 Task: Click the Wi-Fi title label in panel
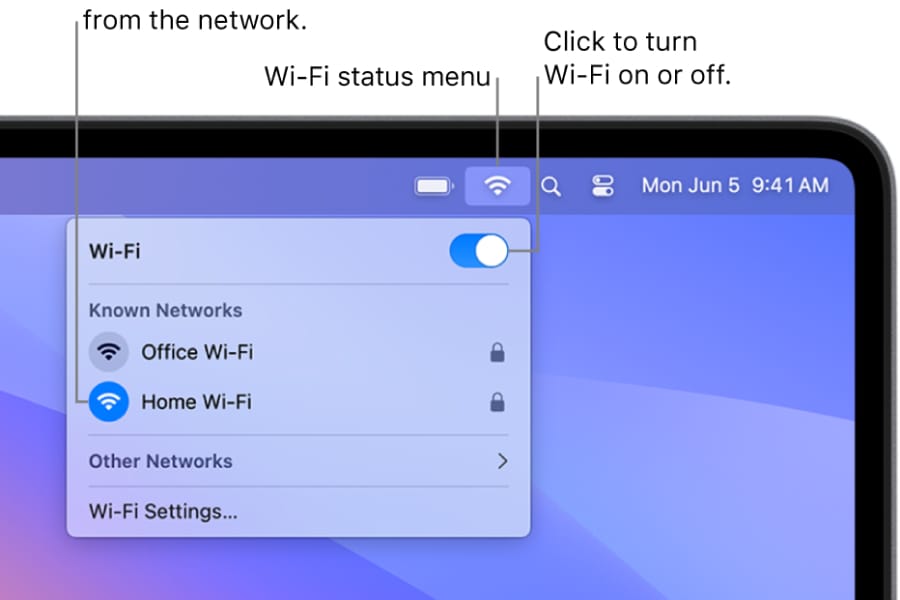[x=114, y=251]
